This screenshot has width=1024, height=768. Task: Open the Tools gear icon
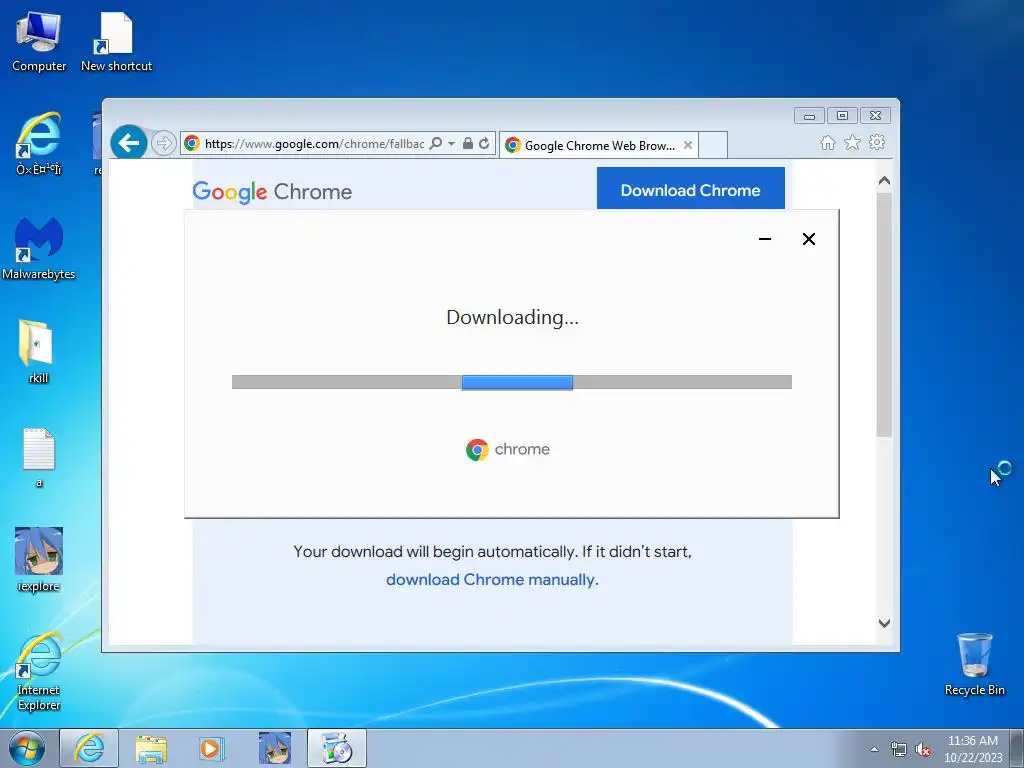click(877, 142)
